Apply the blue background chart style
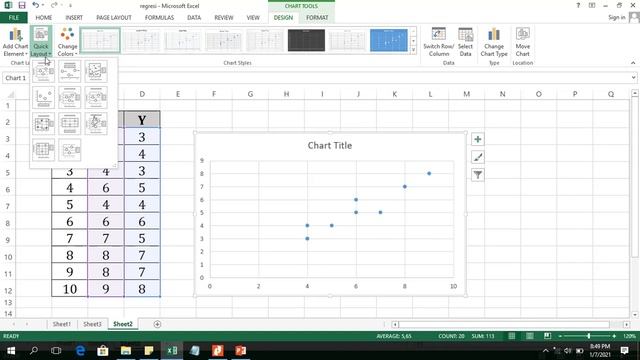Image resolution: width=640 pixels, height=360 pixels. coord(389,40)
